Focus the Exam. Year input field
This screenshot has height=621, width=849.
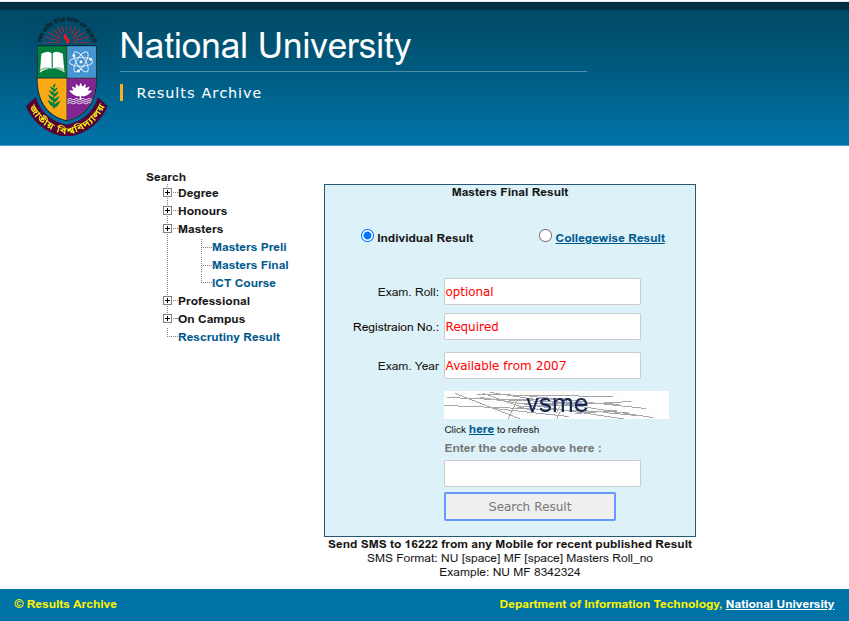point(542,365)
